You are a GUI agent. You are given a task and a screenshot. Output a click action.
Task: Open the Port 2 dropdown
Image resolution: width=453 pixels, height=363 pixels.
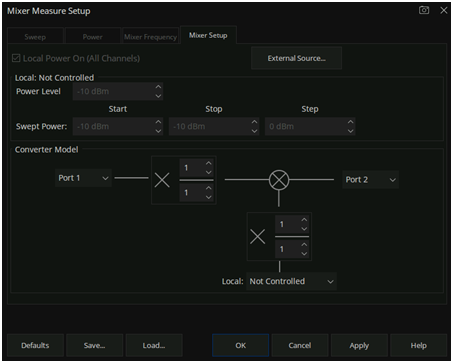(370, 180)
